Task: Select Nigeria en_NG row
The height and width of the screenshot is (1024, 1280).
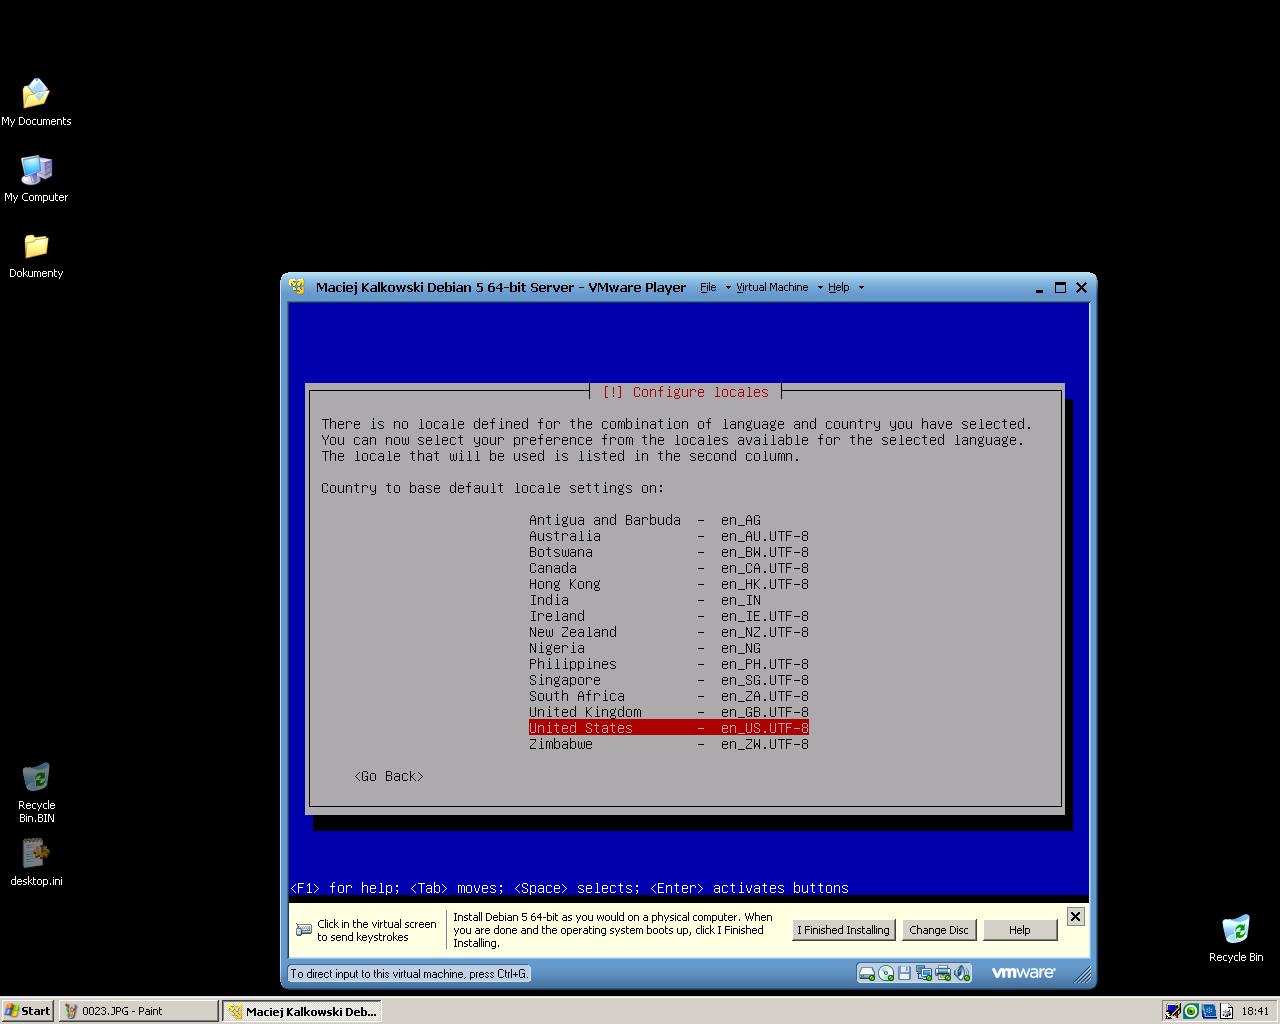Action: click(668, 648)
